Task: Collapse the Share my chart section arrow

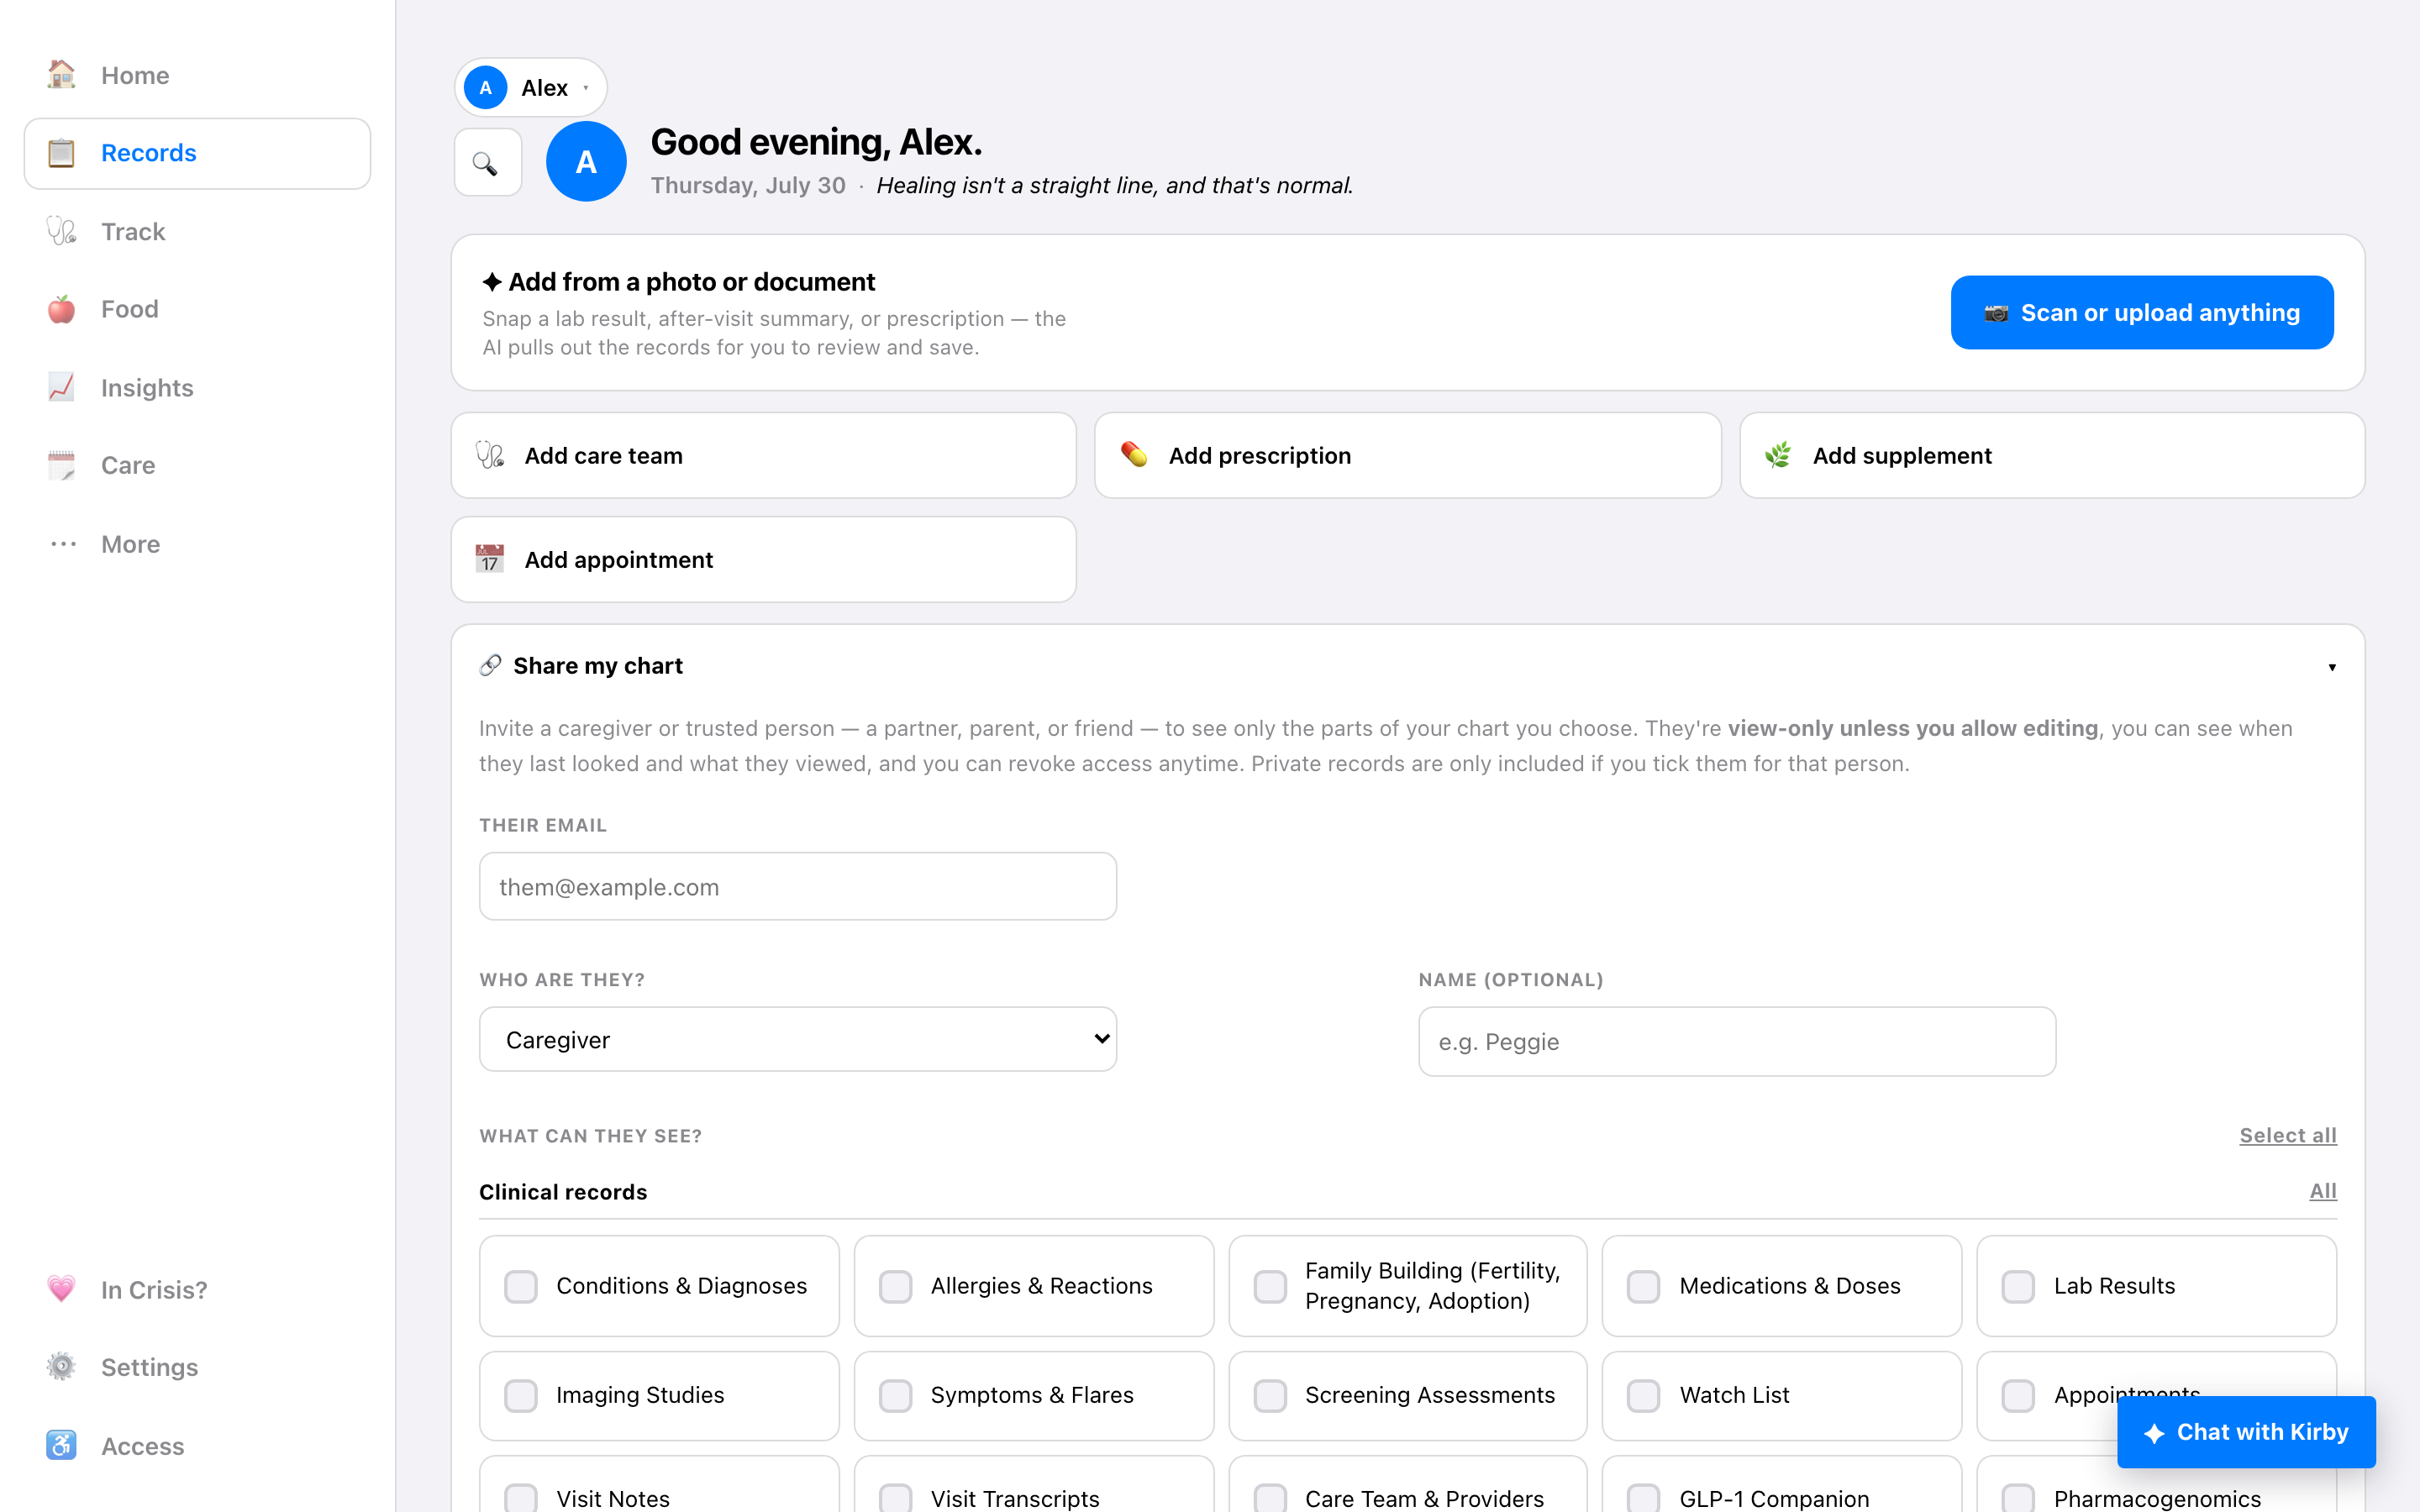Action: 2331,667
